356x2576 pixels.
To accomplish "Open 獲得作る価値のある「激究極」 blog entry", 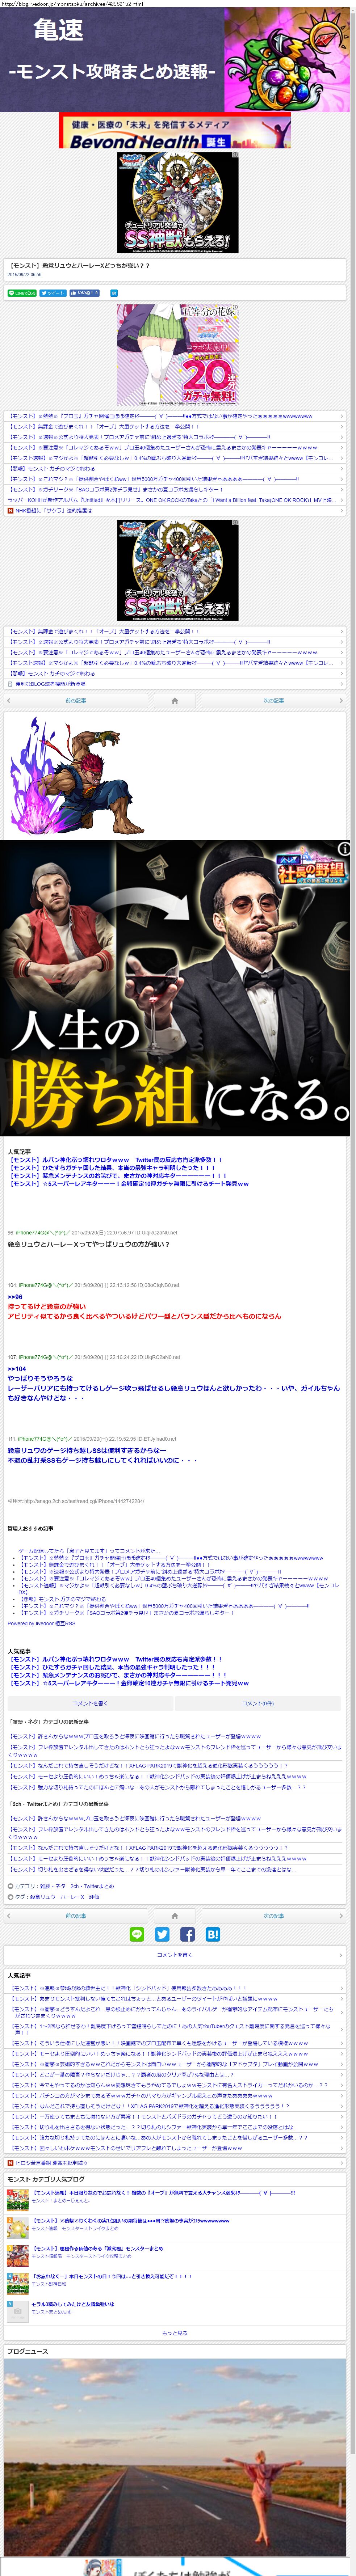I will 97,2248.
